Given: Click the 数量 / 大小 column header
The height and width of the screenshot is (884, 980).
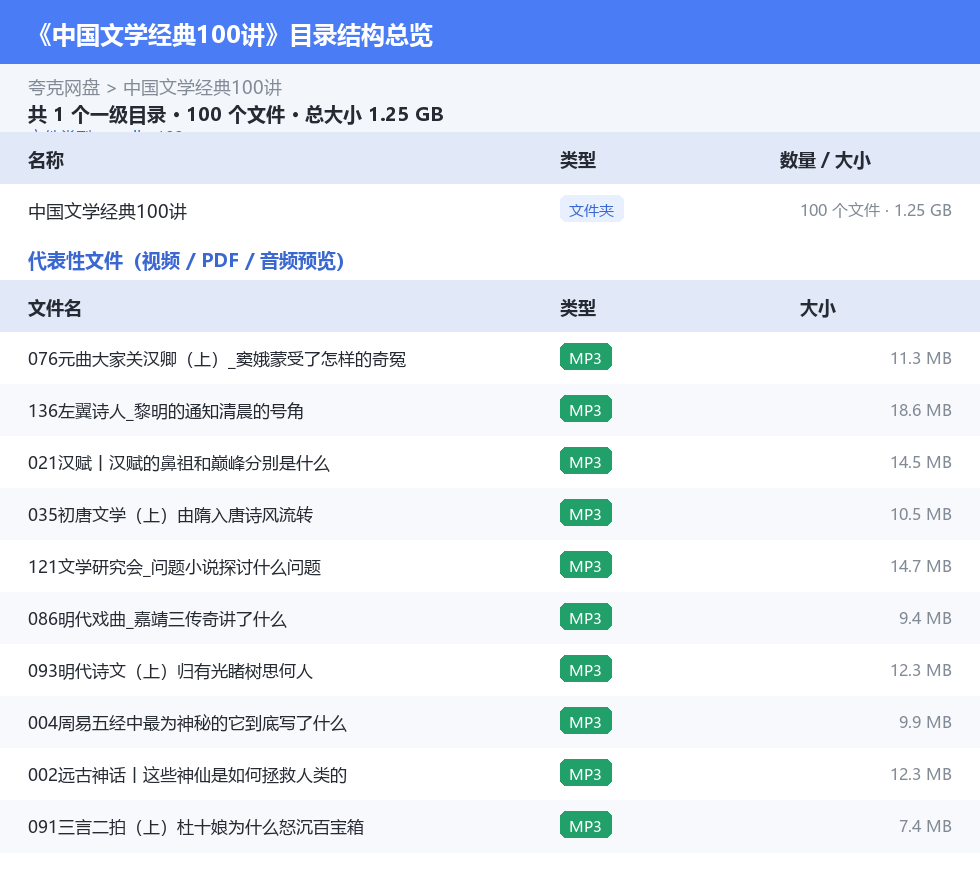Looking at the screenshot, I should [x=825, y=160].
